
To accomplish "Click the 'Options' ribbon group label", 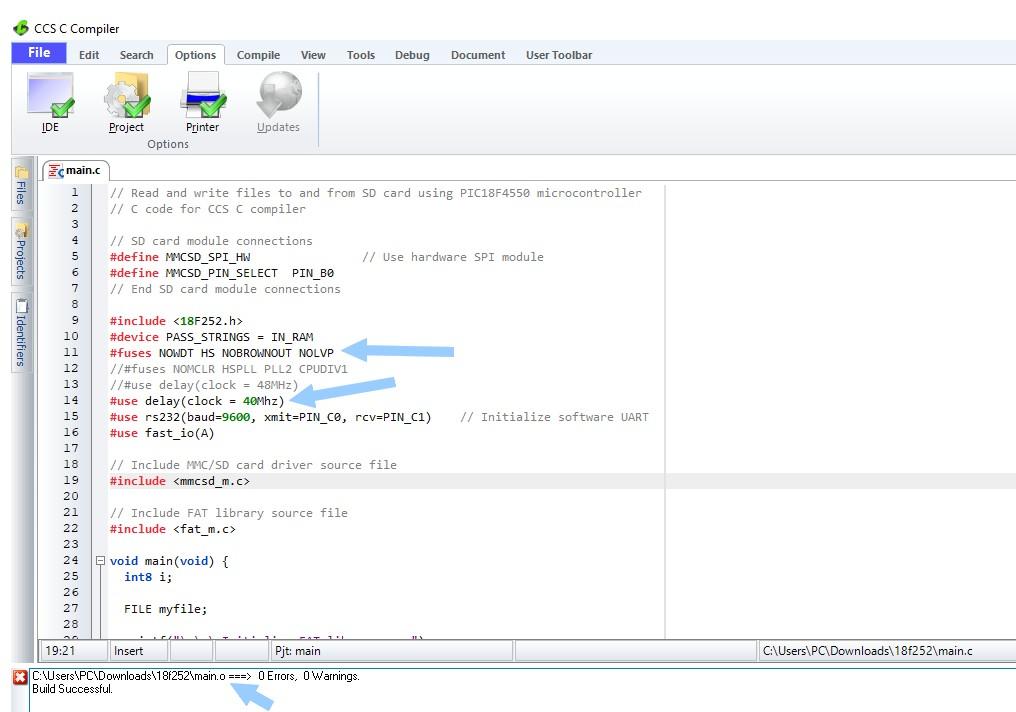I will [x=168, y=144].
